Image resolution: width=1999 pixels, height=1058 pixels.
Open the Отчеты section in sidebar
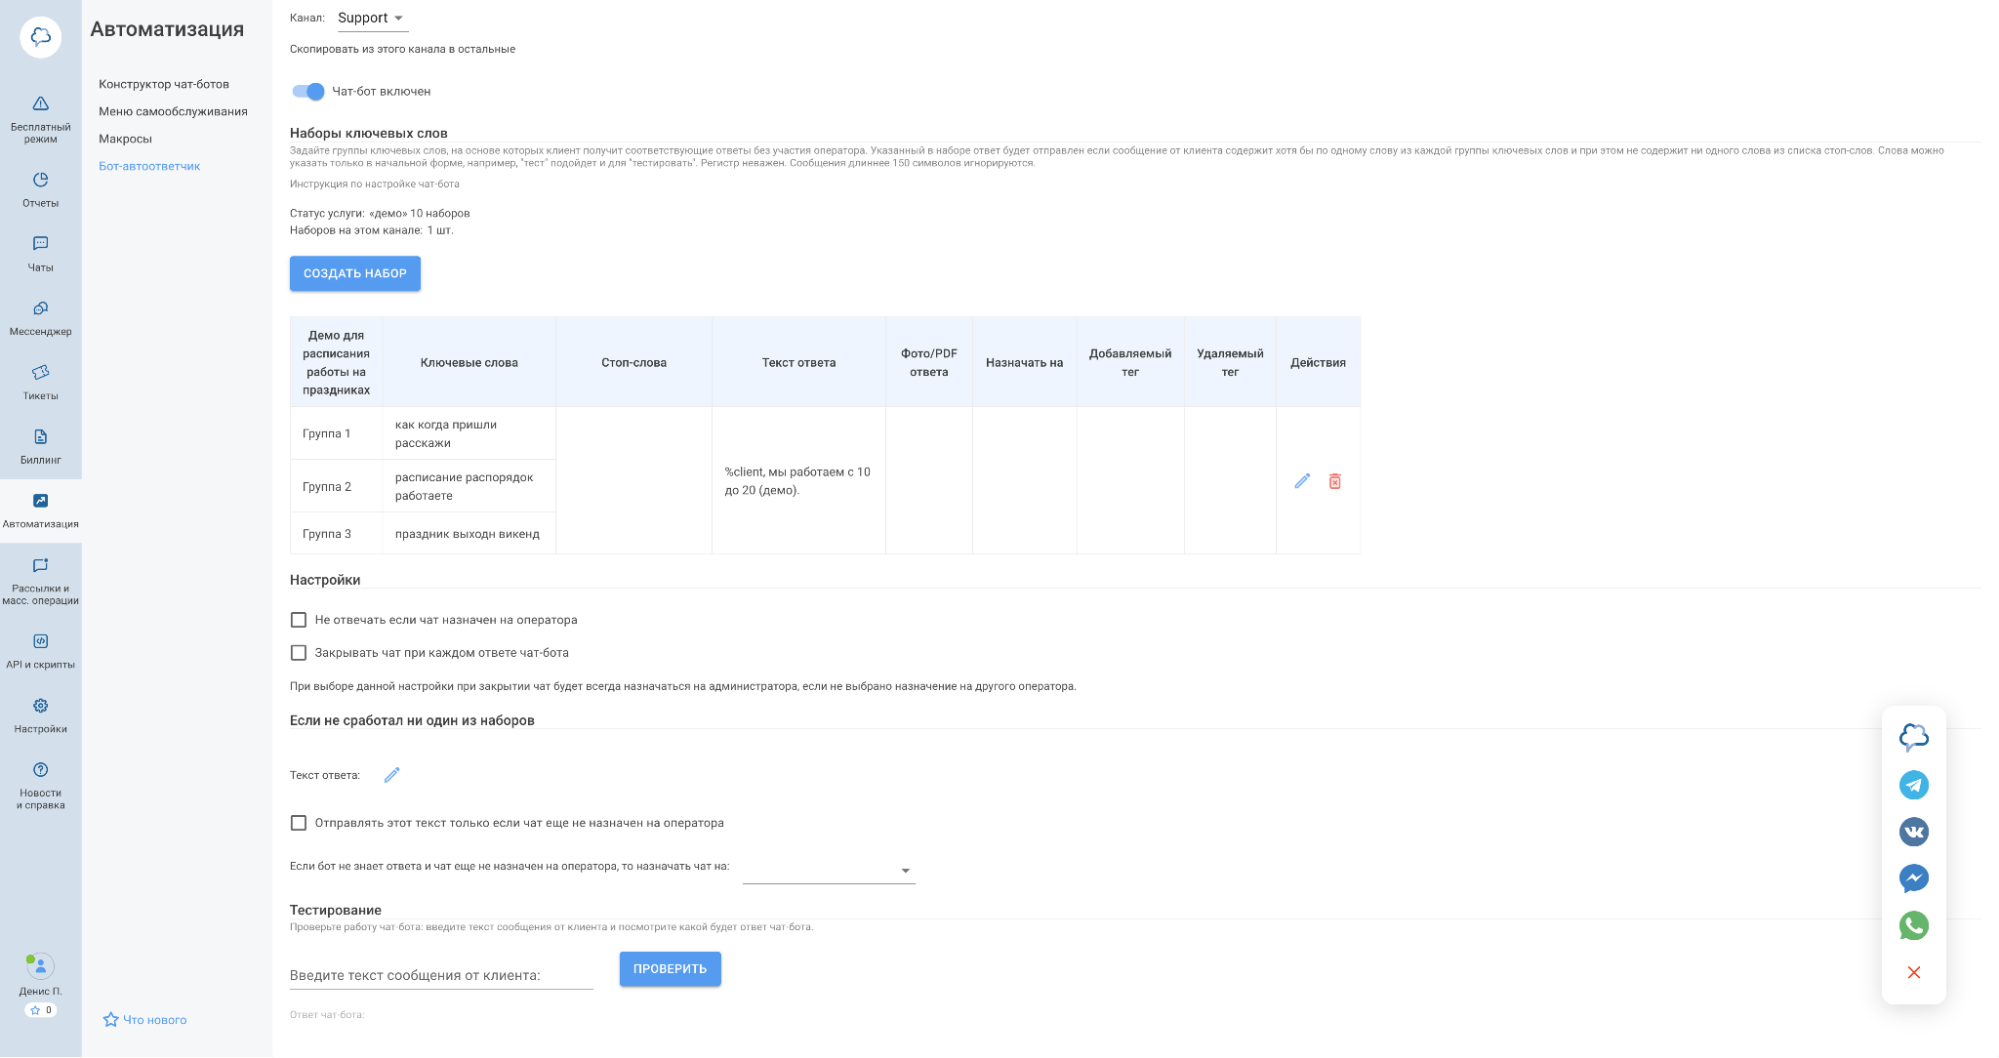[40, 189]
